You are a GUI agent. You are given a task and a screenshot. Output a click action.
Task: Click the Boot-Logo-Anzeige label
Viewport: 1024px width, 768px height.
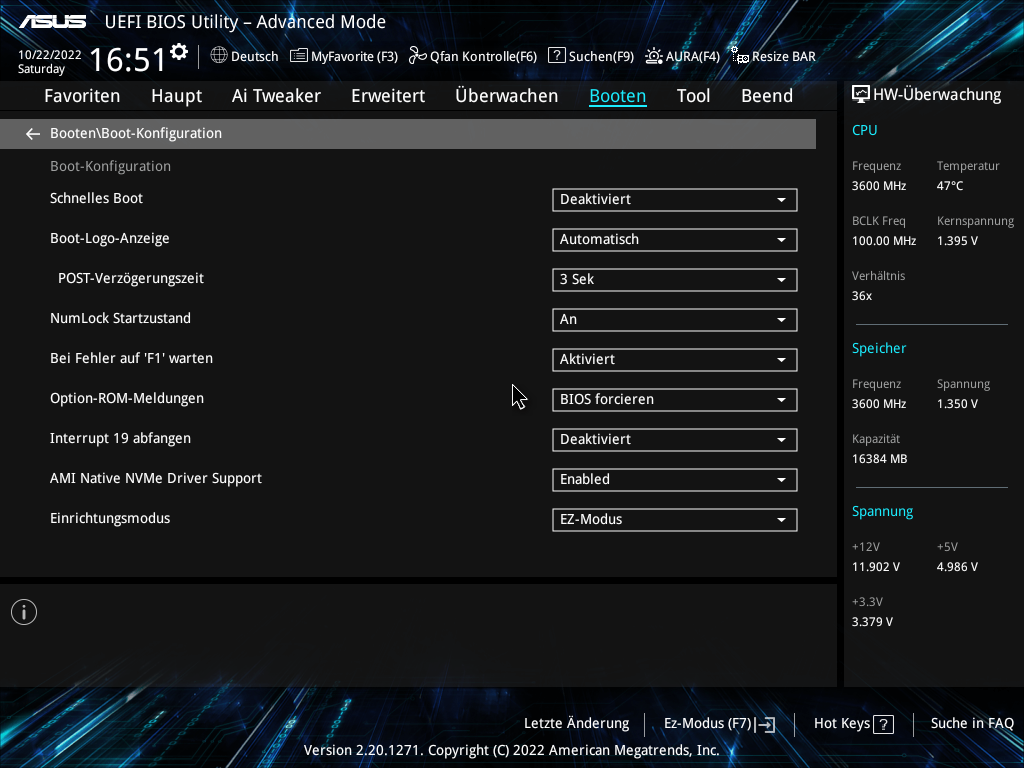(110, 239)
